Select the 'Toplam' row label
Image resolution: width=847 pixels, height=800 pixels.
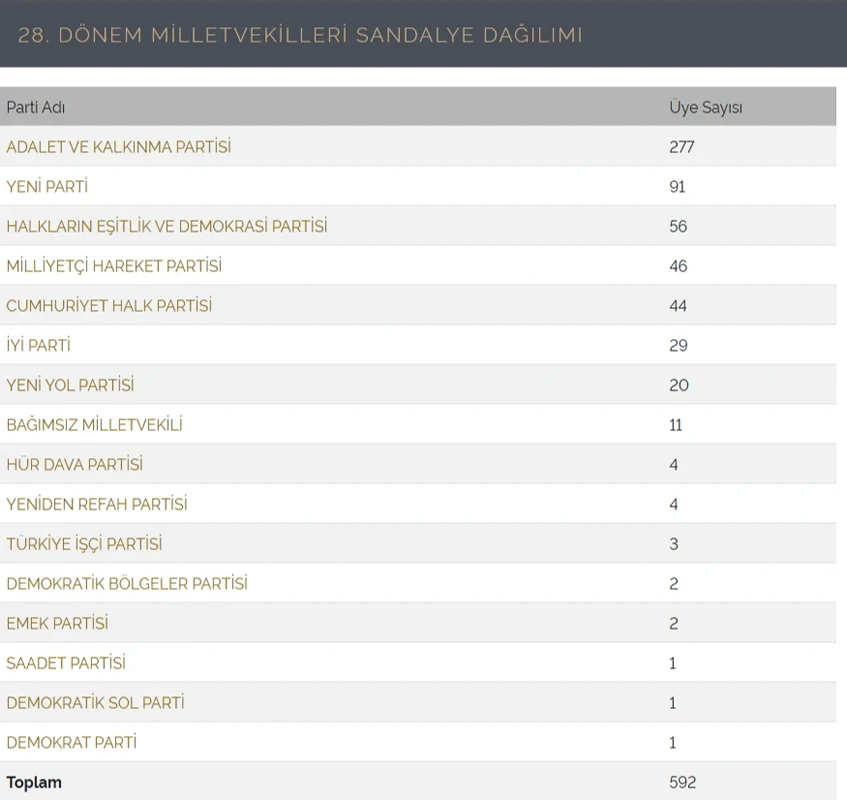tap(33, 782)
